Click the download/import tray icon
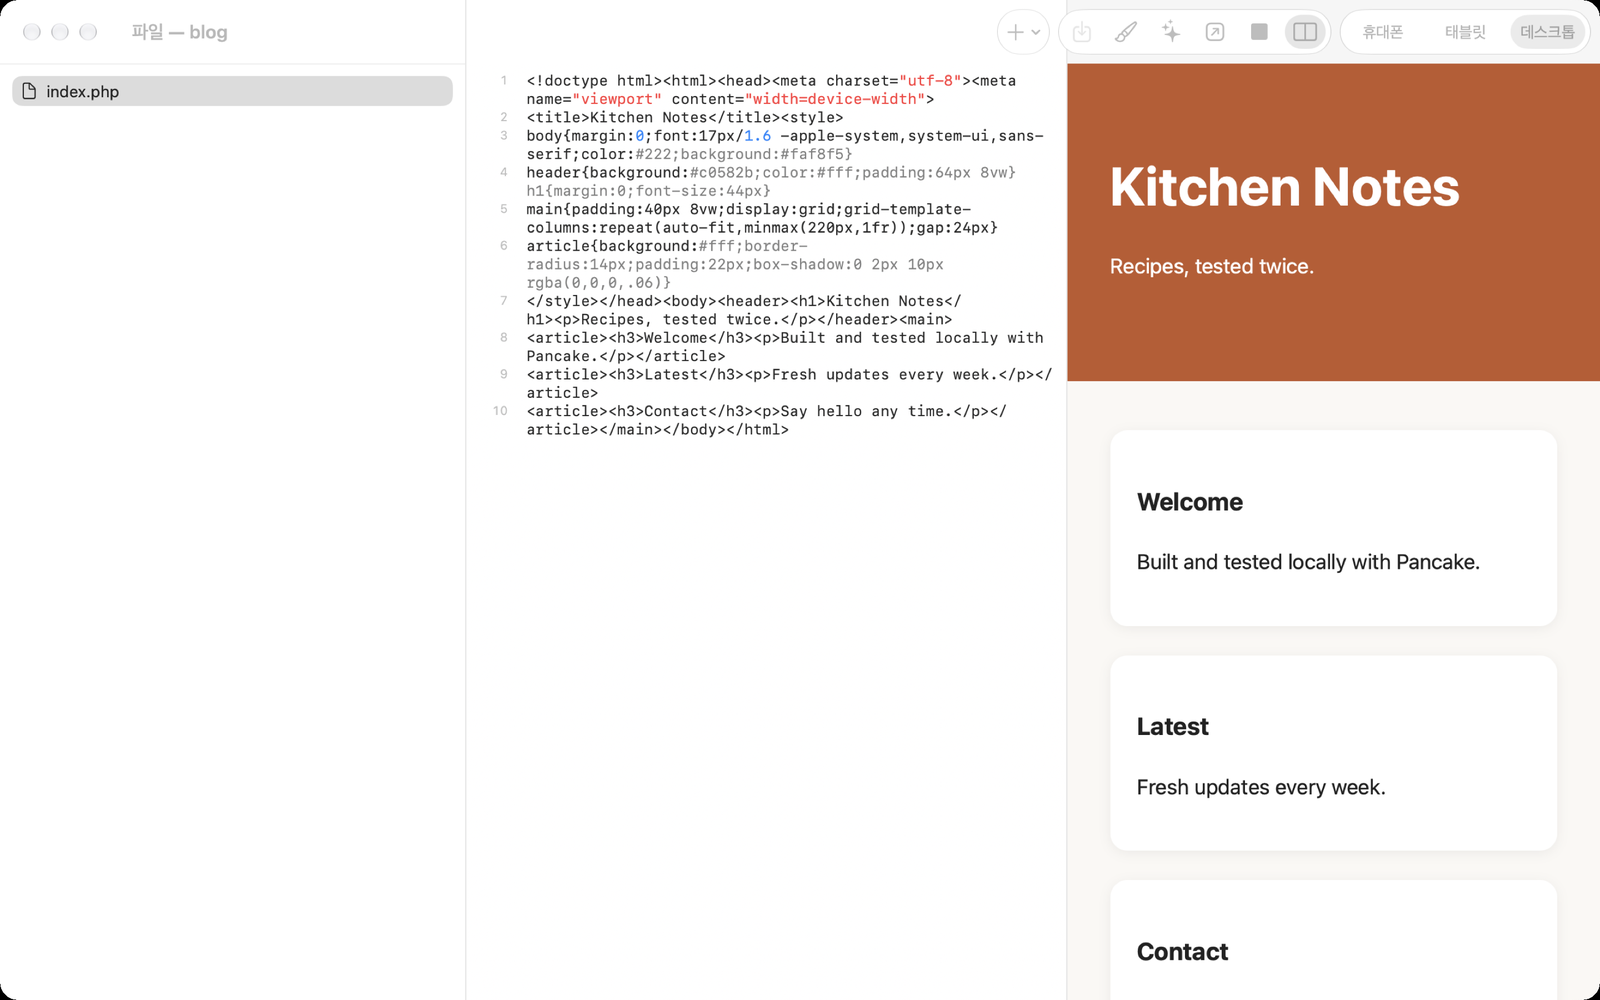The width and height of the screenshot is (1600, 1000). click(x=1082, y=32)
